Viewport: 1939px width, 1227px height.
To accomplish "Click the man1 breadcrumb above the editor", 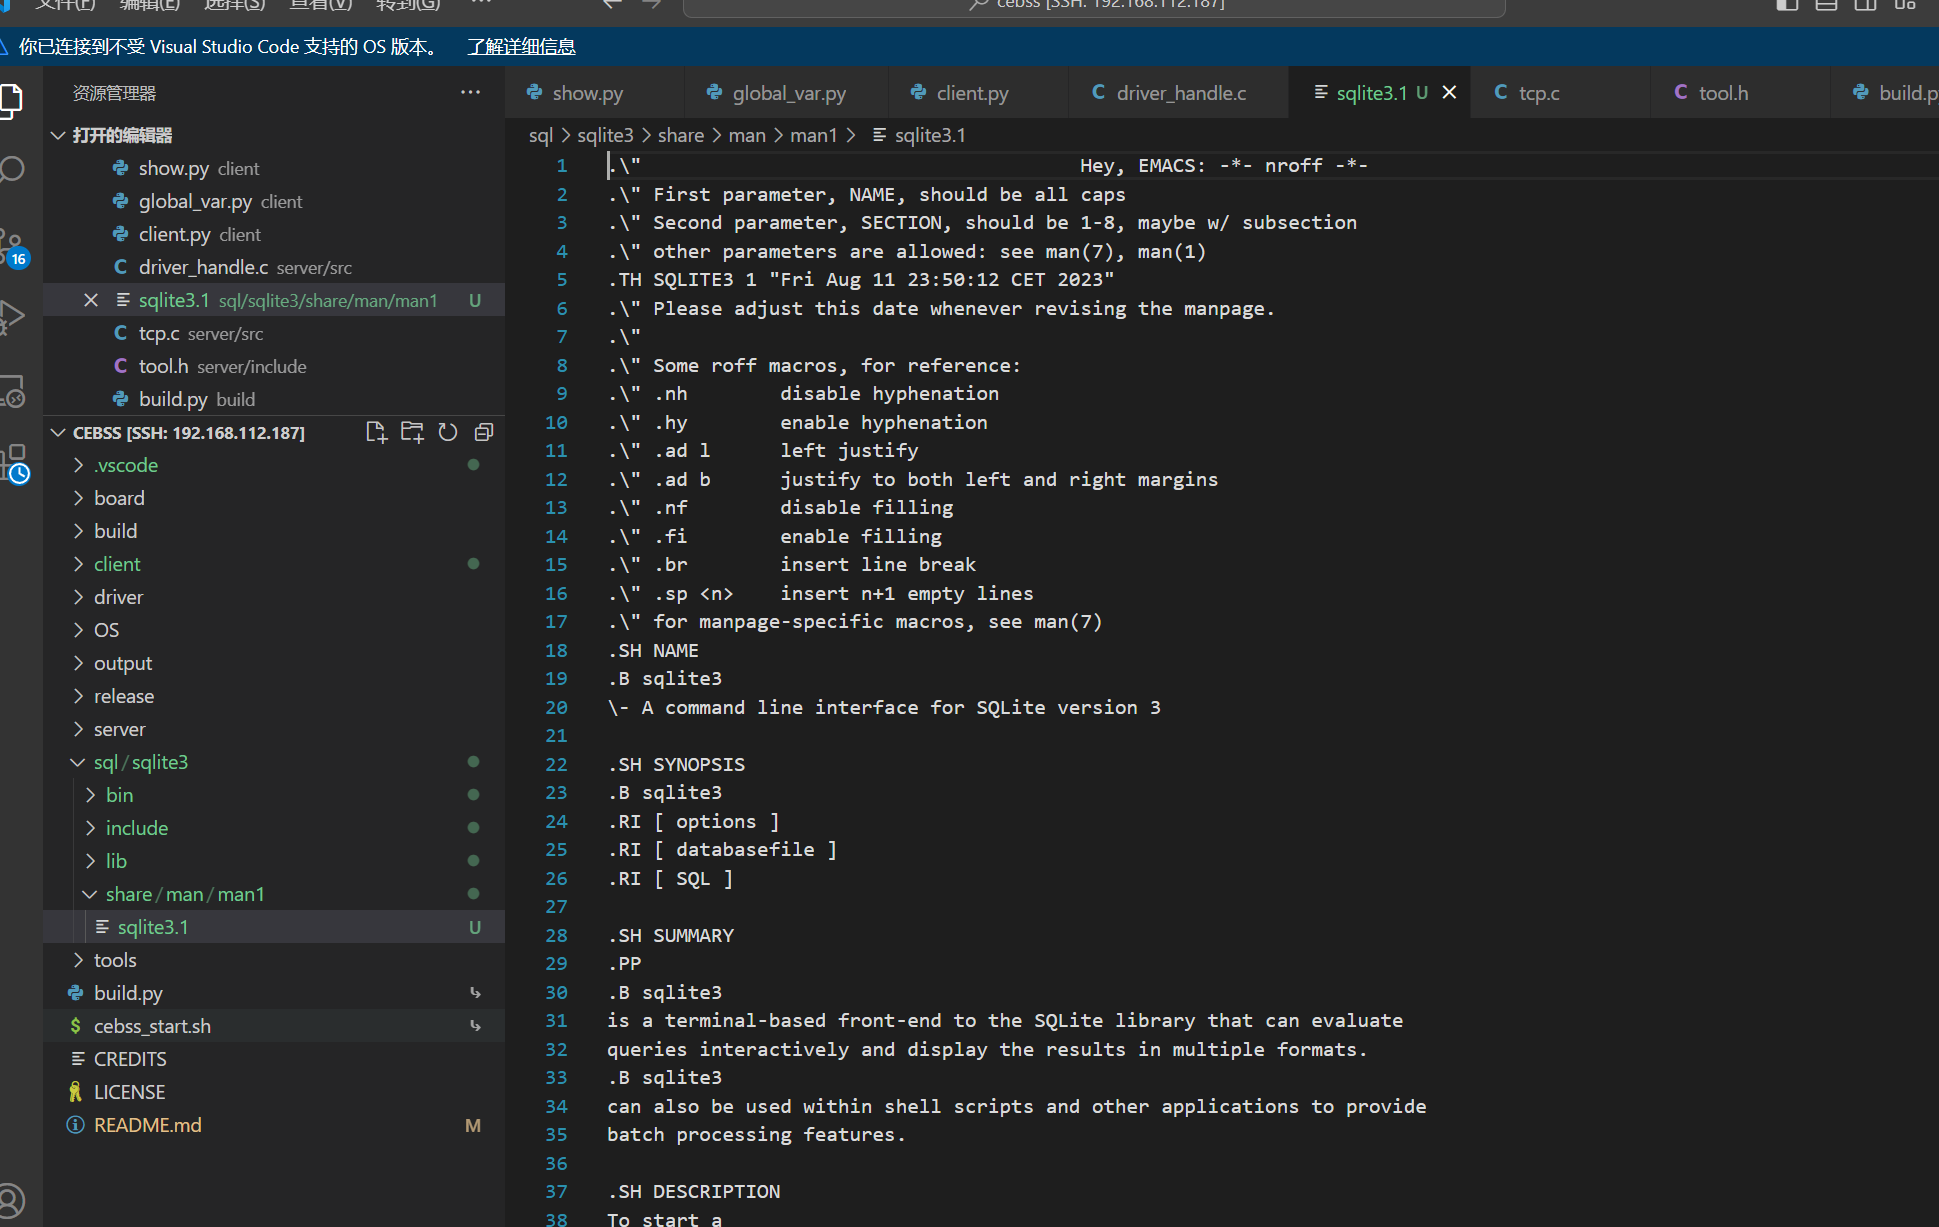I will (813, 134).
